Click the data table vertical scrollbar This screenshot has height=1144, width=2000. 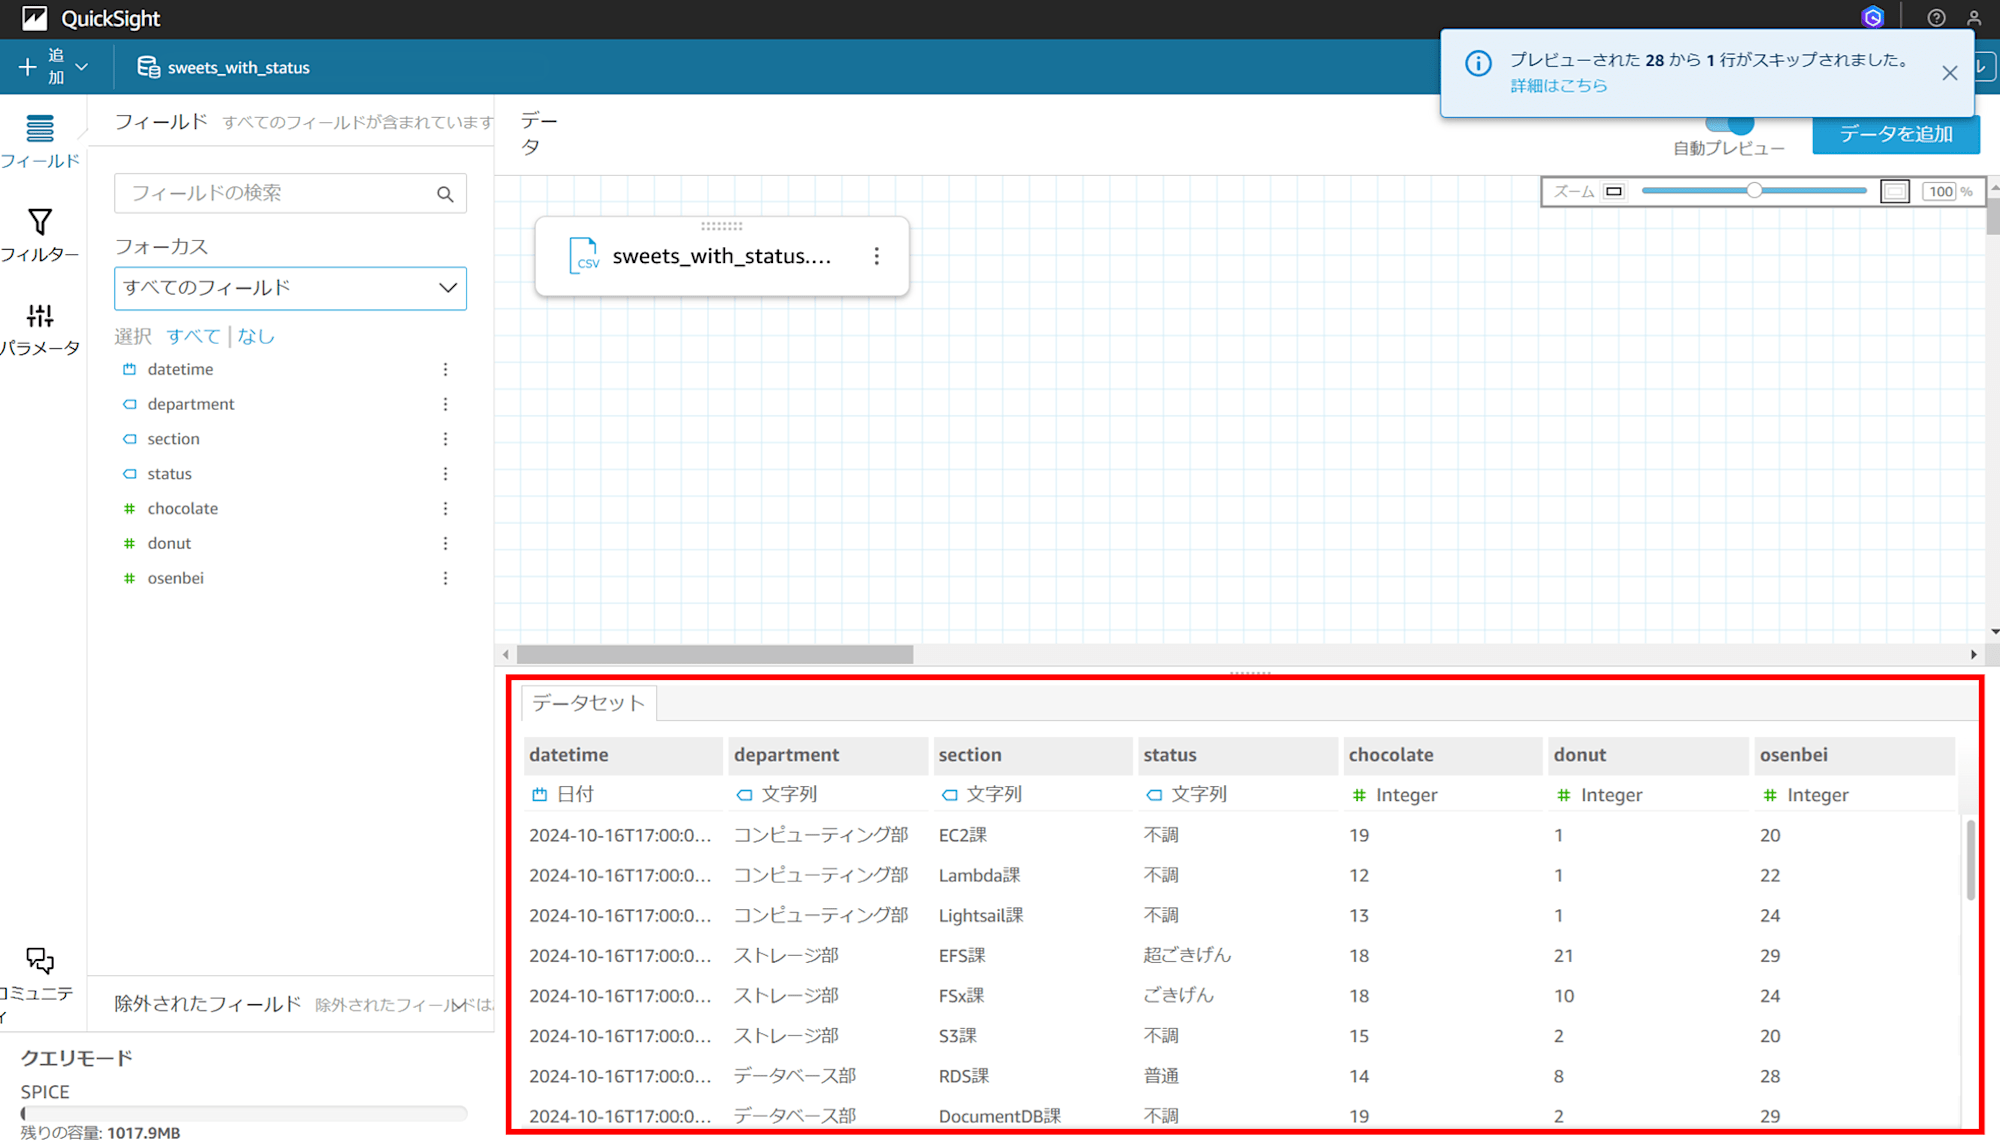point(1970,860)
